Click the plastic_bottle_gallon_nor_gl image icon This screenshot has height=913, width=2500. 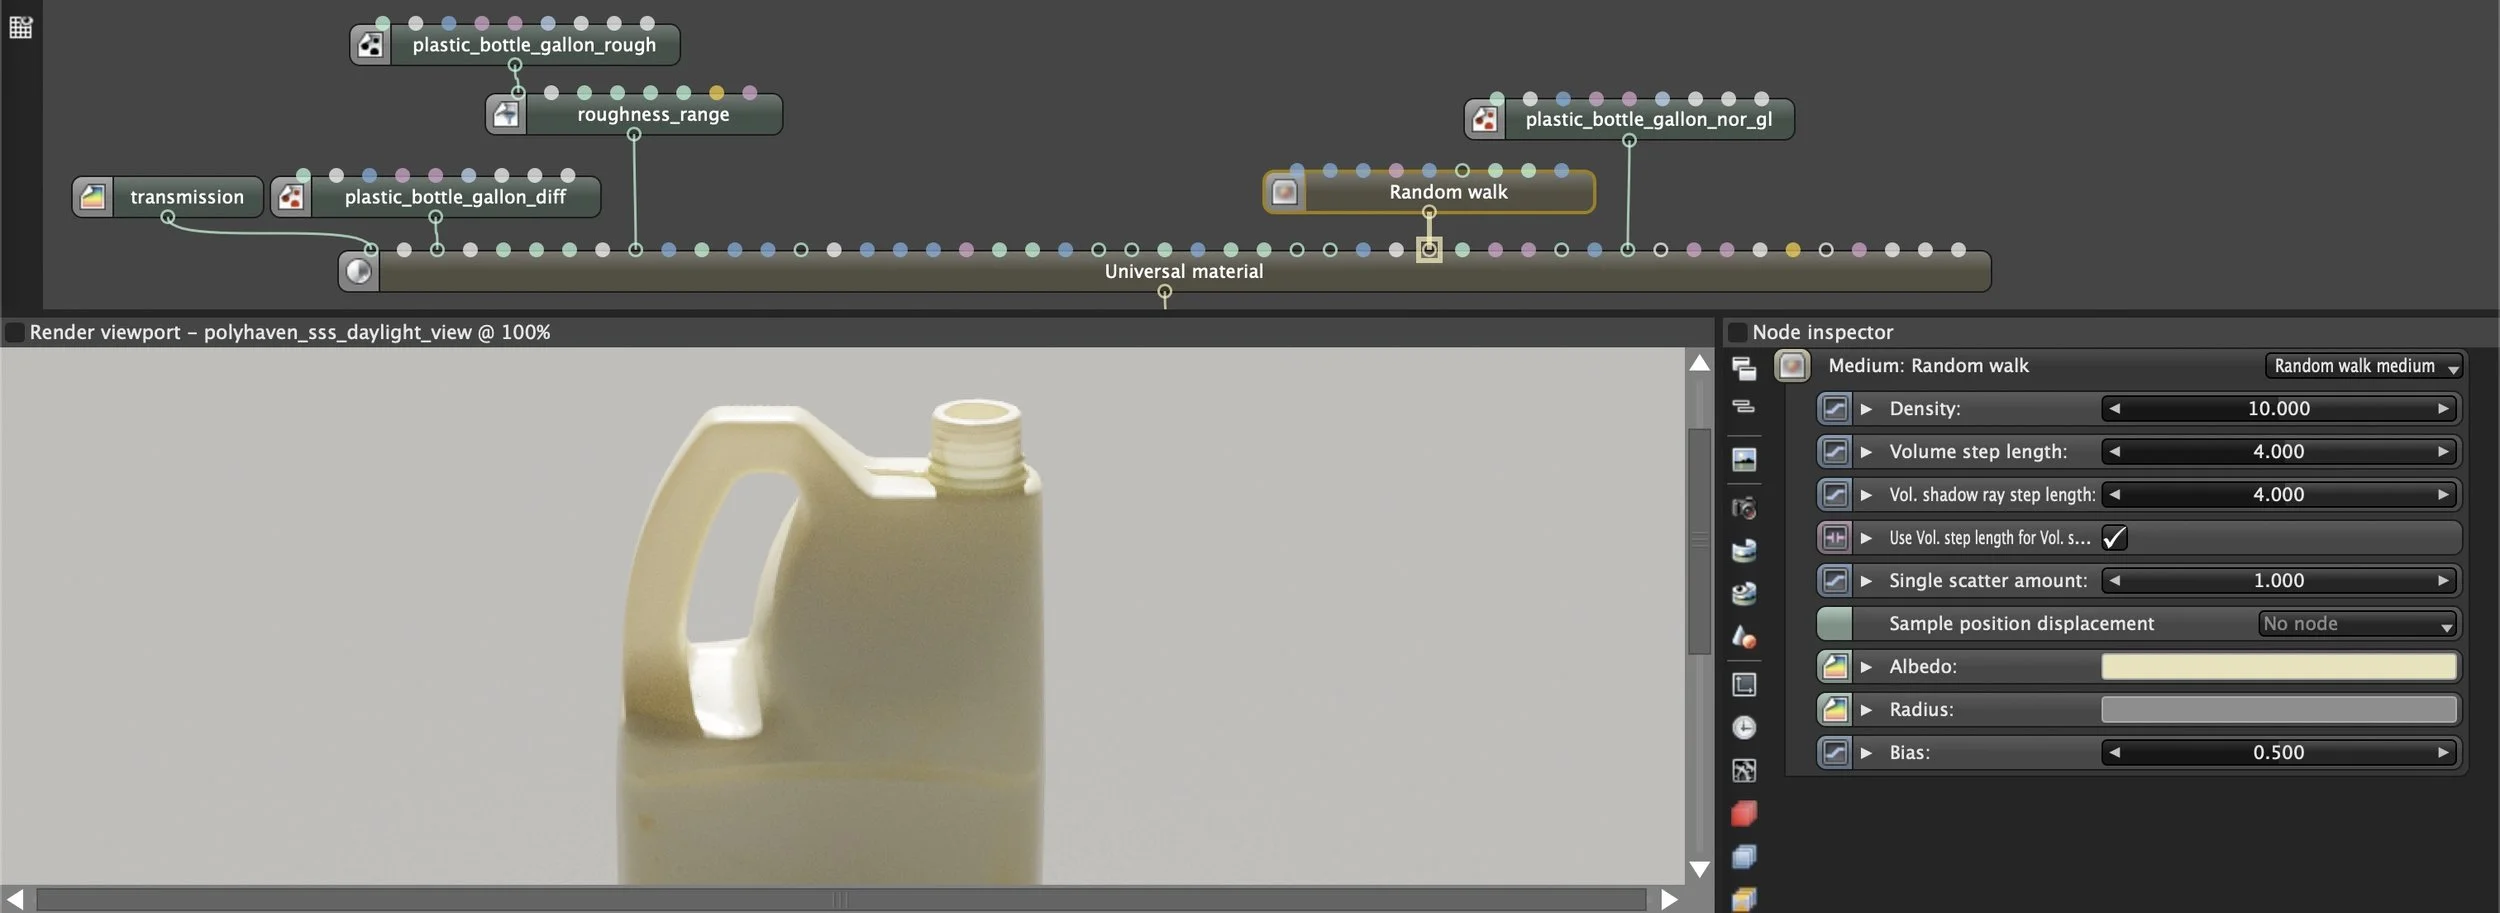click(1485, 118)
